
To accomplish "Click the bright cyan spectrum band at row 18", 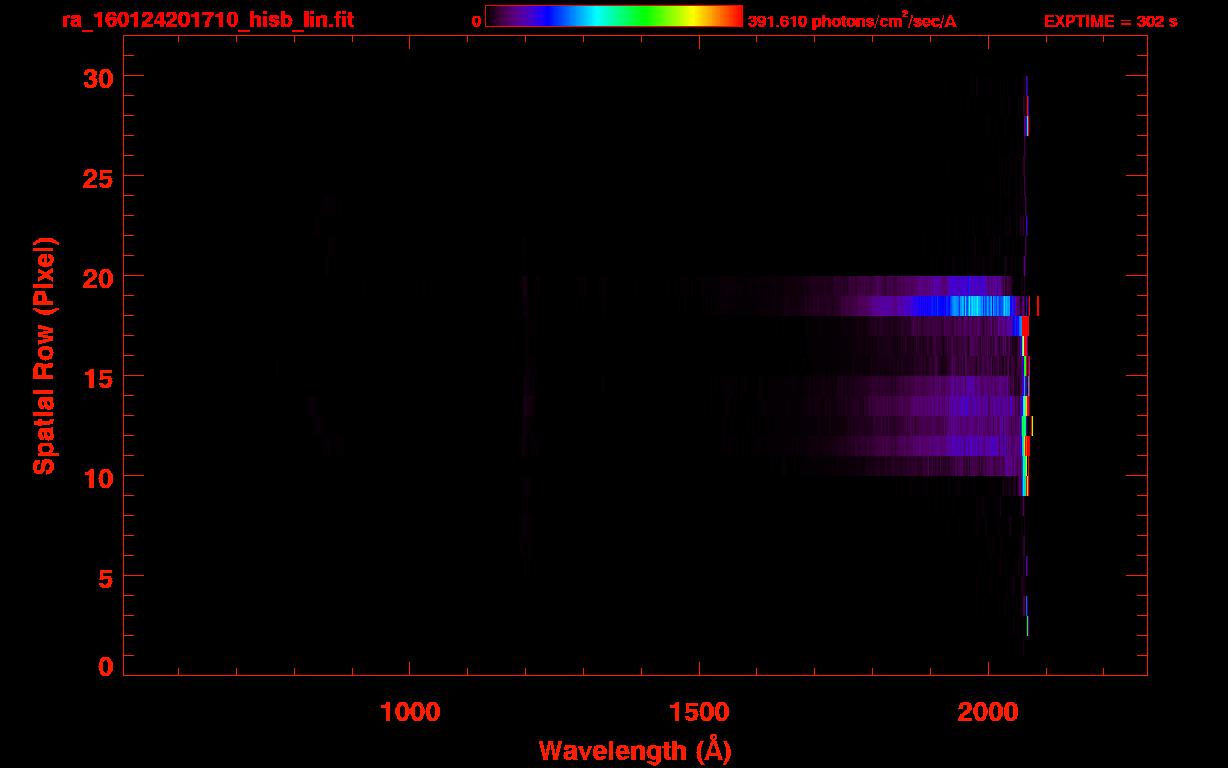I will pyautogui.click(x=980, y=306).
